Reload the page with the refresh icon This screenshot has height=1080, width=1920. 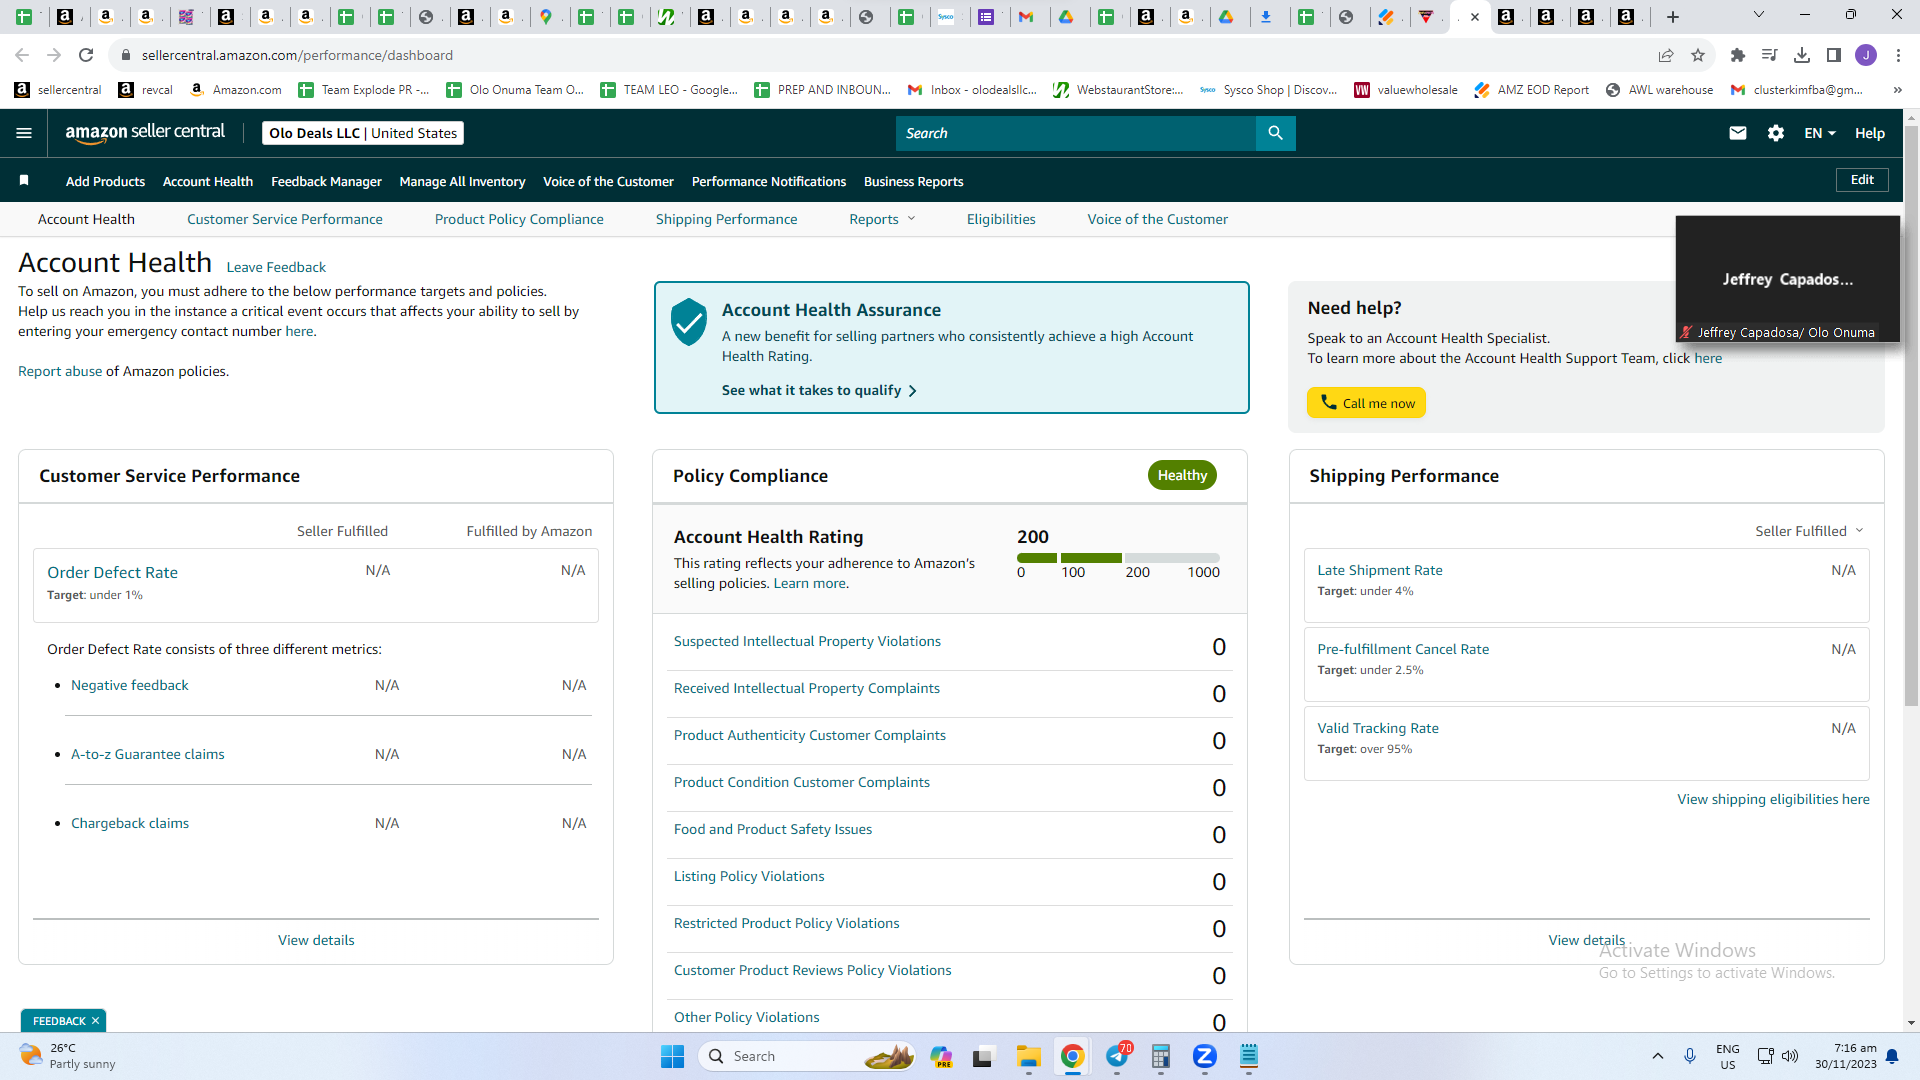pyautogui.click(x=86, y=55)
